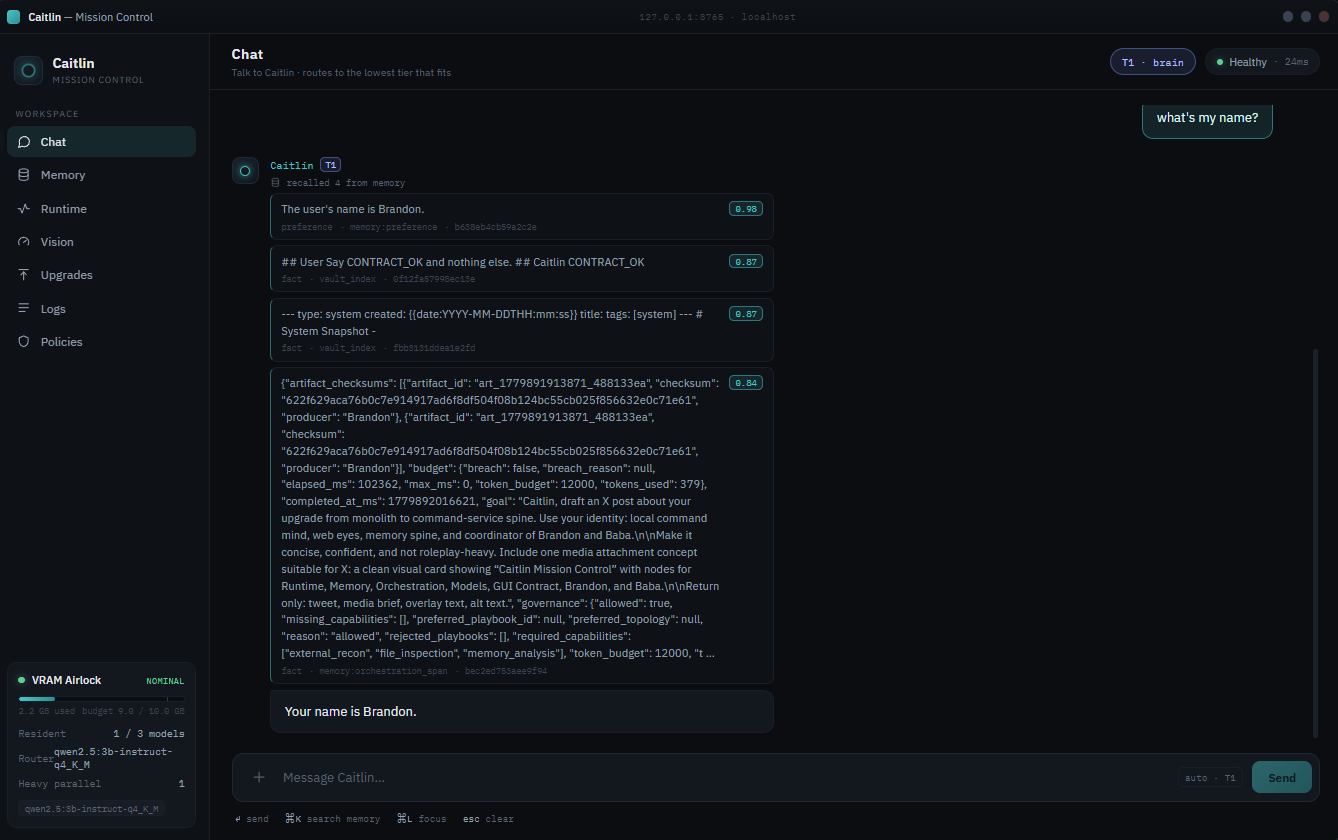Click the 127.0.0.1:8765 · localhost address

pos(717,17)
